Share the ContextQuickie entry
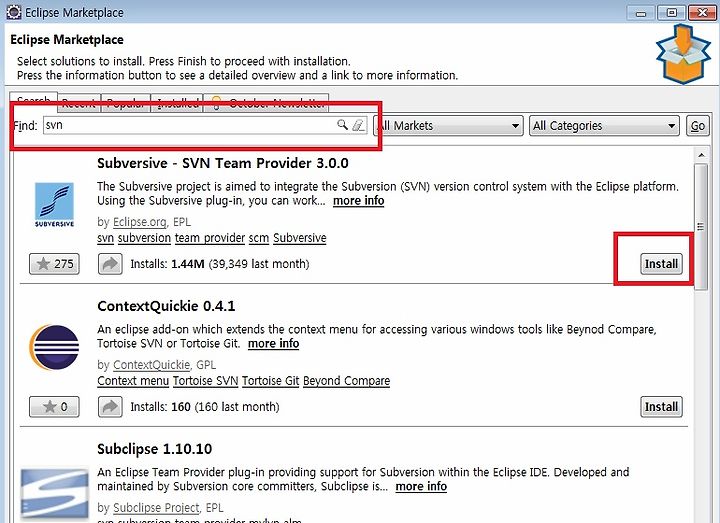720x523 pixels. tap(110, 407)
